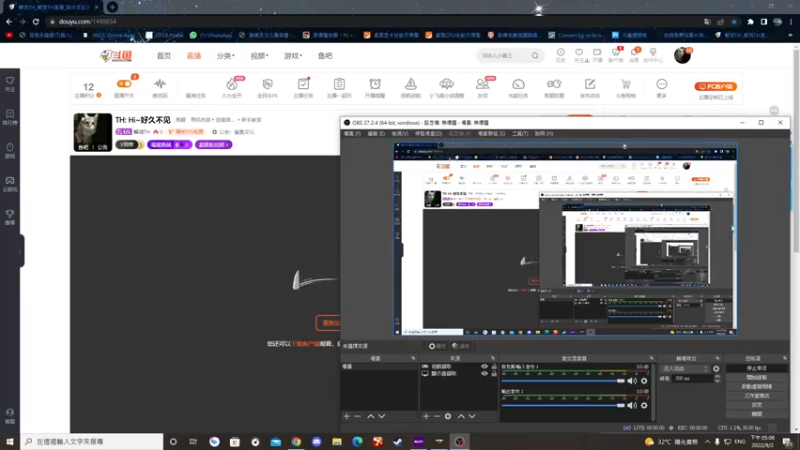800x450 pixels.
Task: Open OBS 檔案(F) File menu
Action: [x=352, y=134]
